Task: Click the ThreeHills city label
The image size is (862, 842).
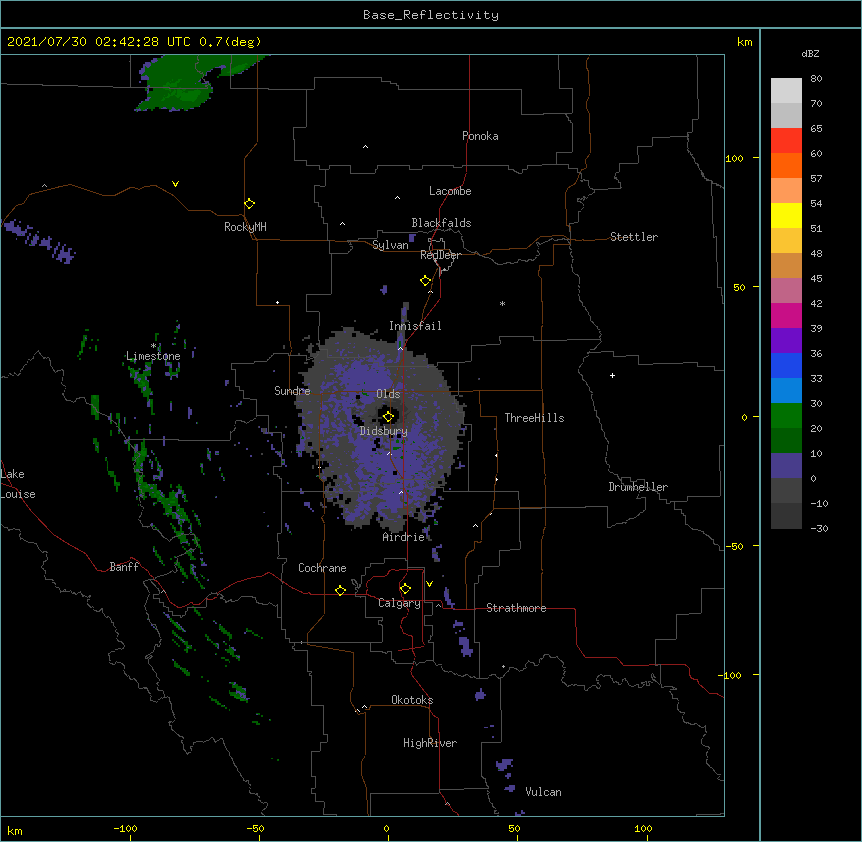Action: click(534, 418)
